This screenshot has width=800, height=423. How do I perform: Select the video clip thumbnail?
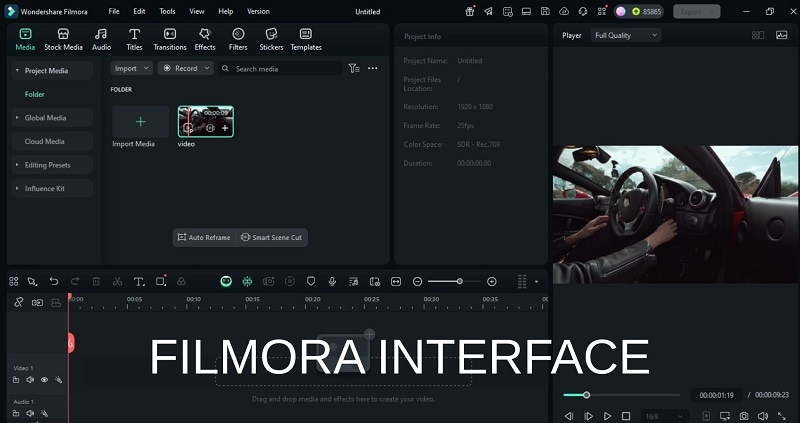pyautogui.click(x=206, y=121)
